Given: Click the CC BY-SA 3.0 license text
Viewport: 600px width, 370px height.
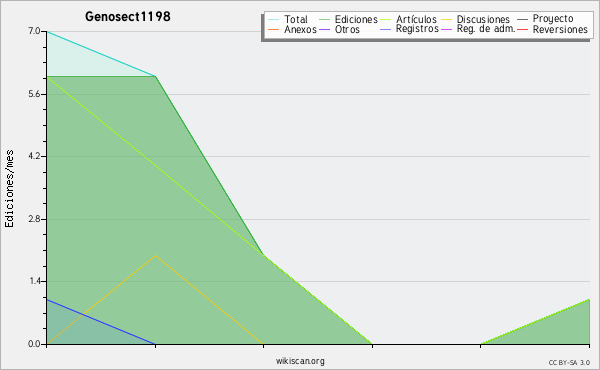Looking at the screenshot, I should [569, 362].
